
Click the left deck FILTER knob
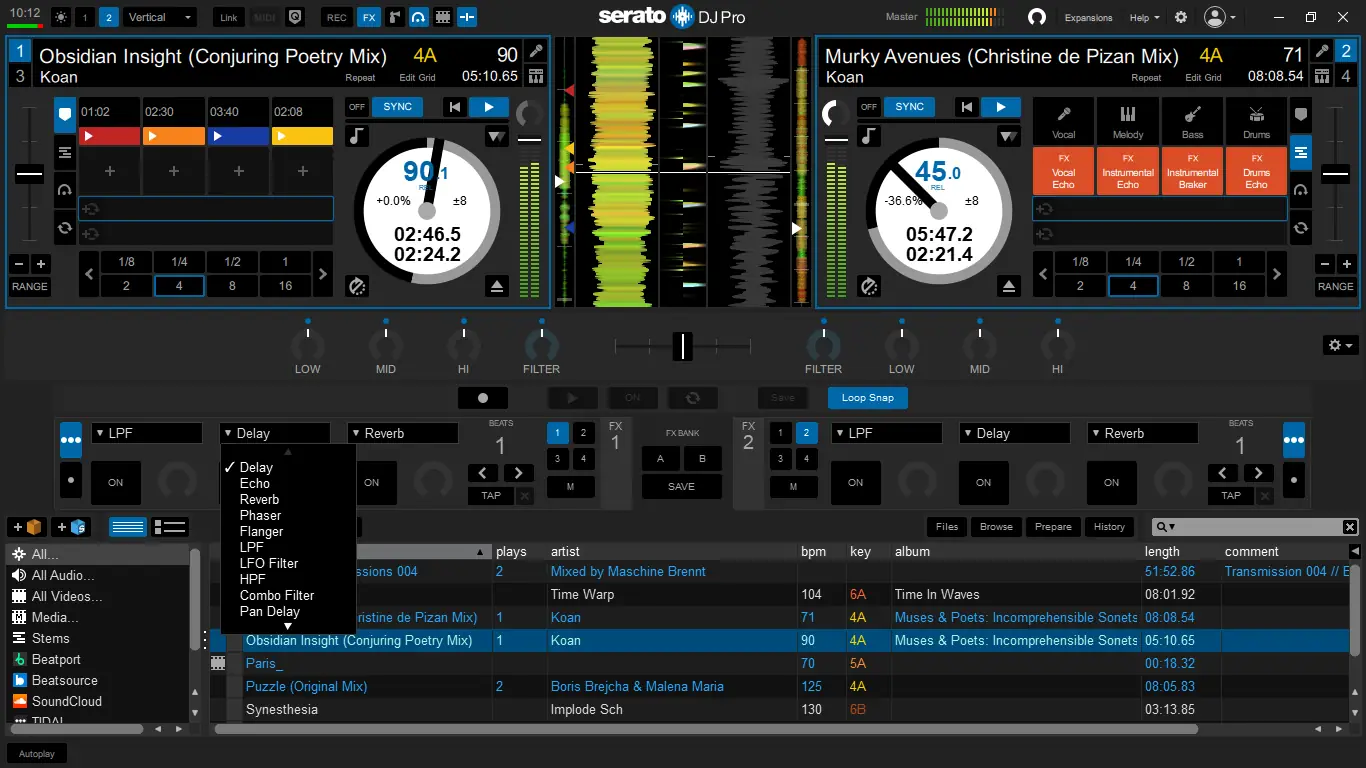point(541,345)
